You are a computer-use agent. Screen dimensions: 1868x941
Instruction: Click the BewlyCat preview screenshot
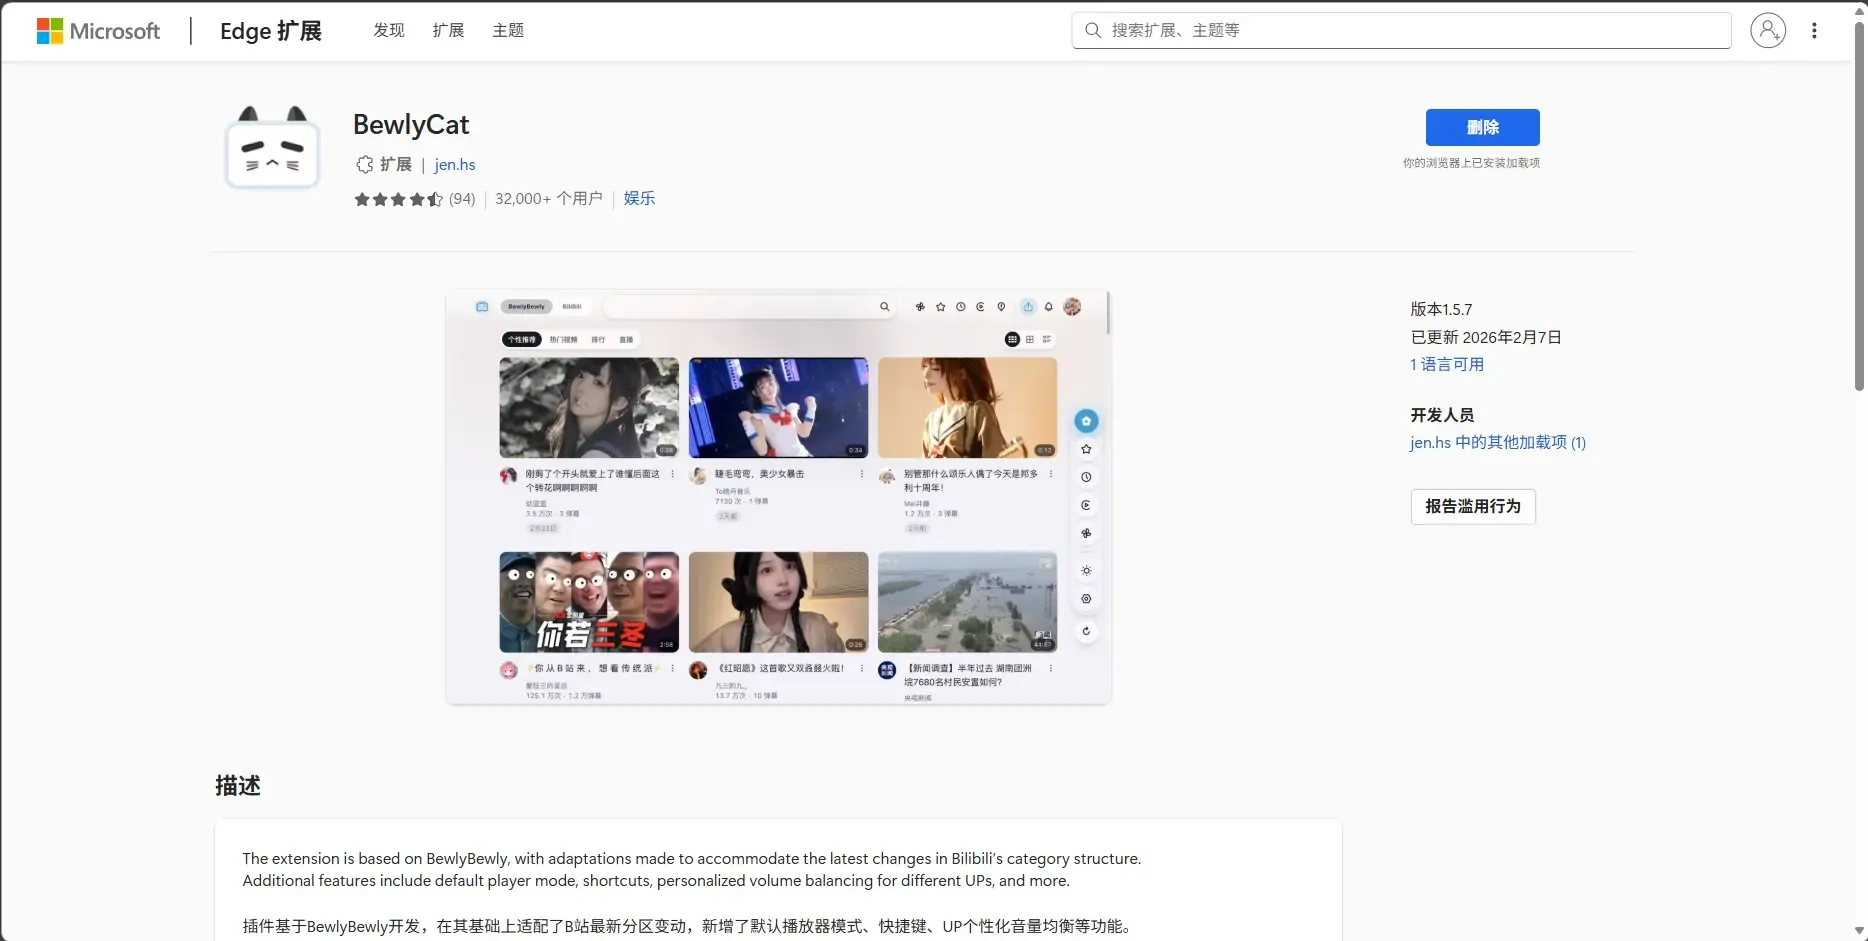pyautogui.click(x=778, y=498)
